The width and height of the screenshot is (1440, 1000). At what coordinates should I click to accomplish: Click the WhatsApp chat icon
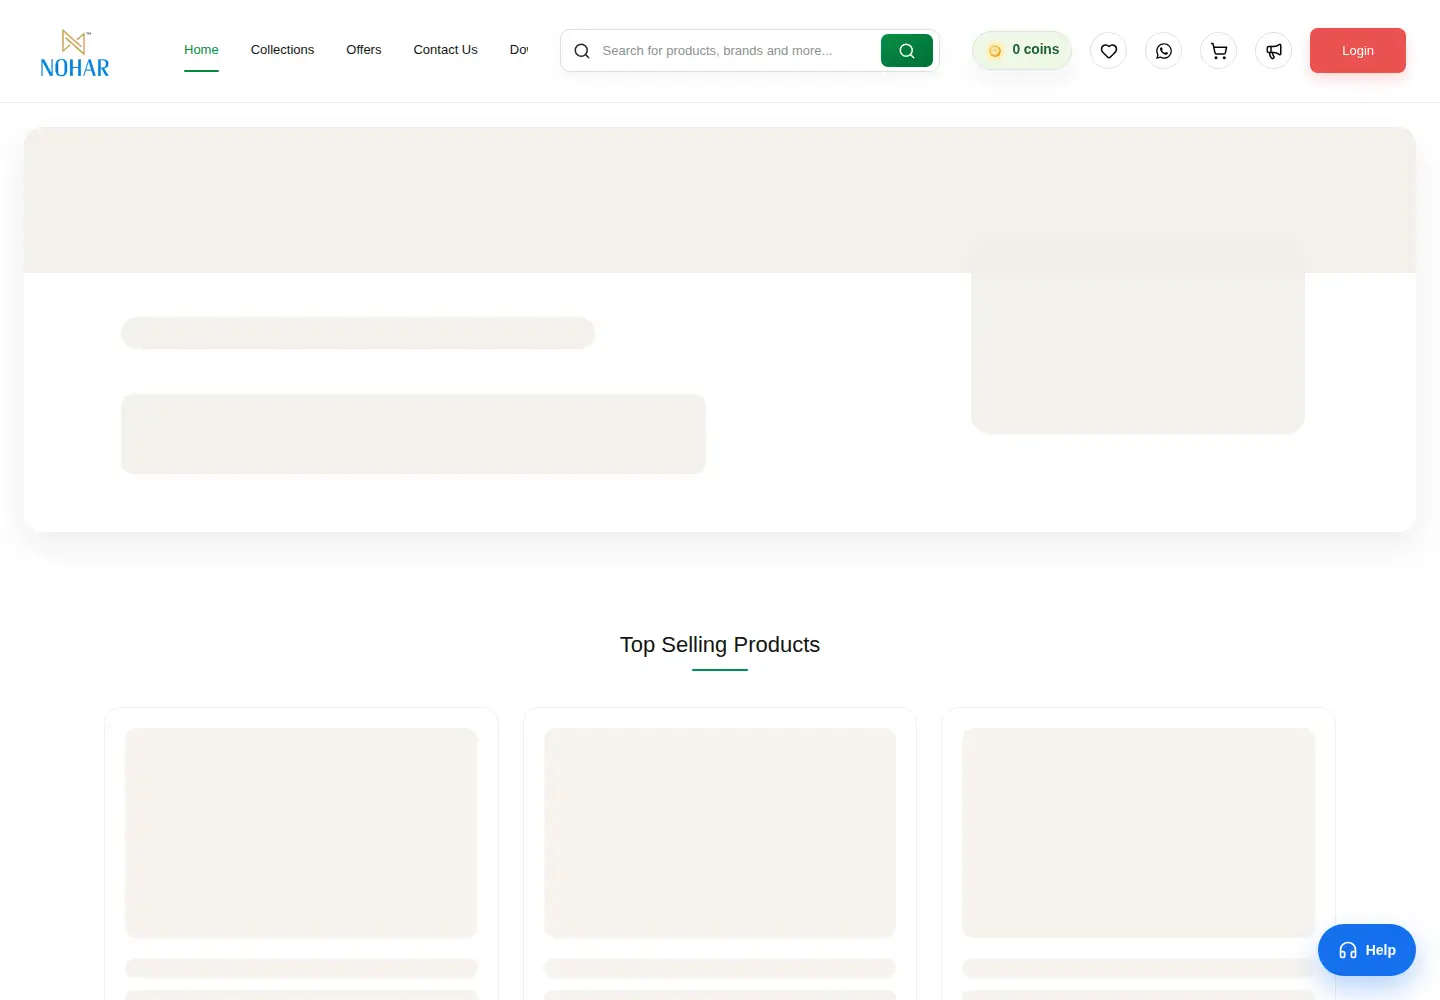[1163, 51]
